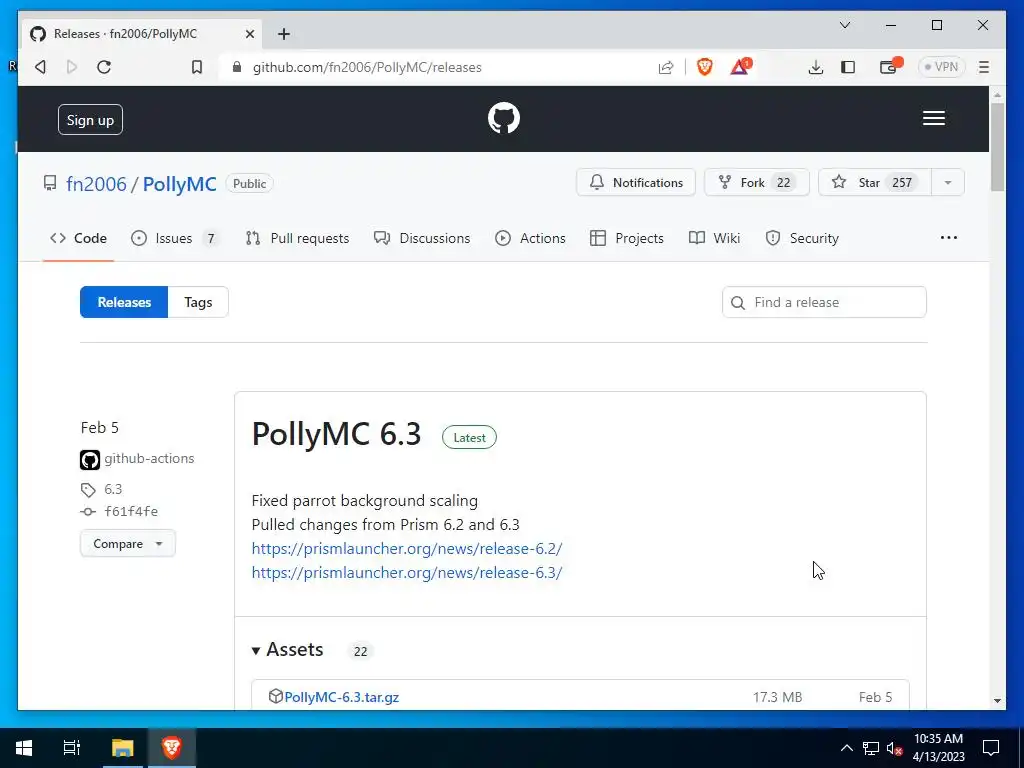This screenshot has width=1024, height=768.
Task: Open the Compare dropdown
Action: coord(128,544)
